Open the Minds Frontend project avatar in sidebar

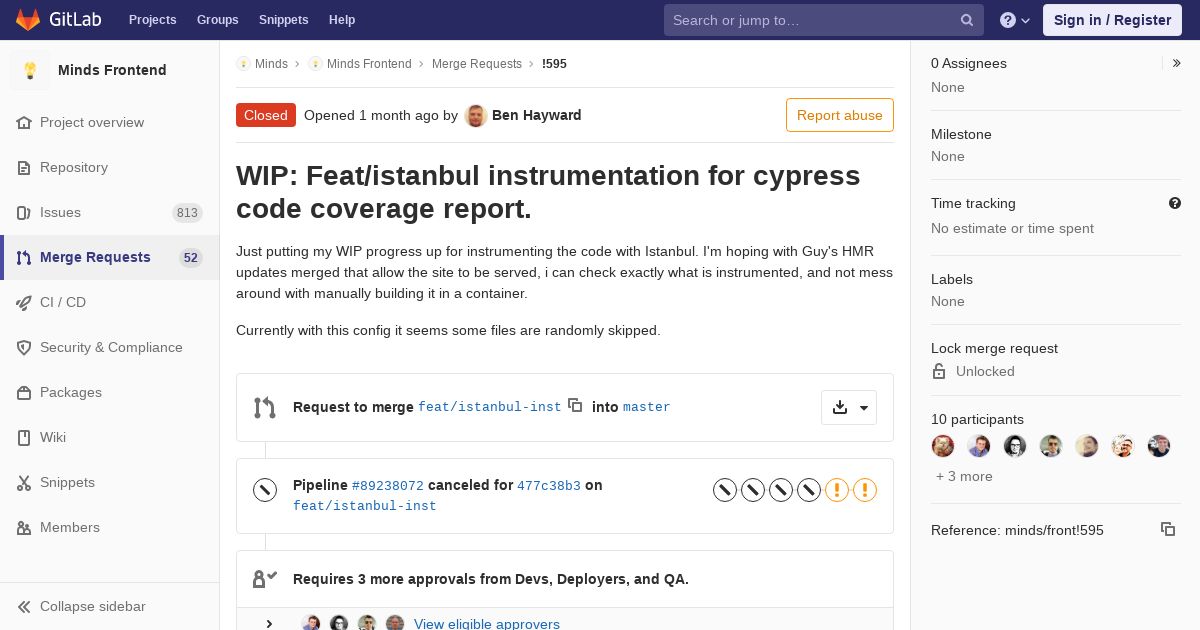[x=30, y=70]
